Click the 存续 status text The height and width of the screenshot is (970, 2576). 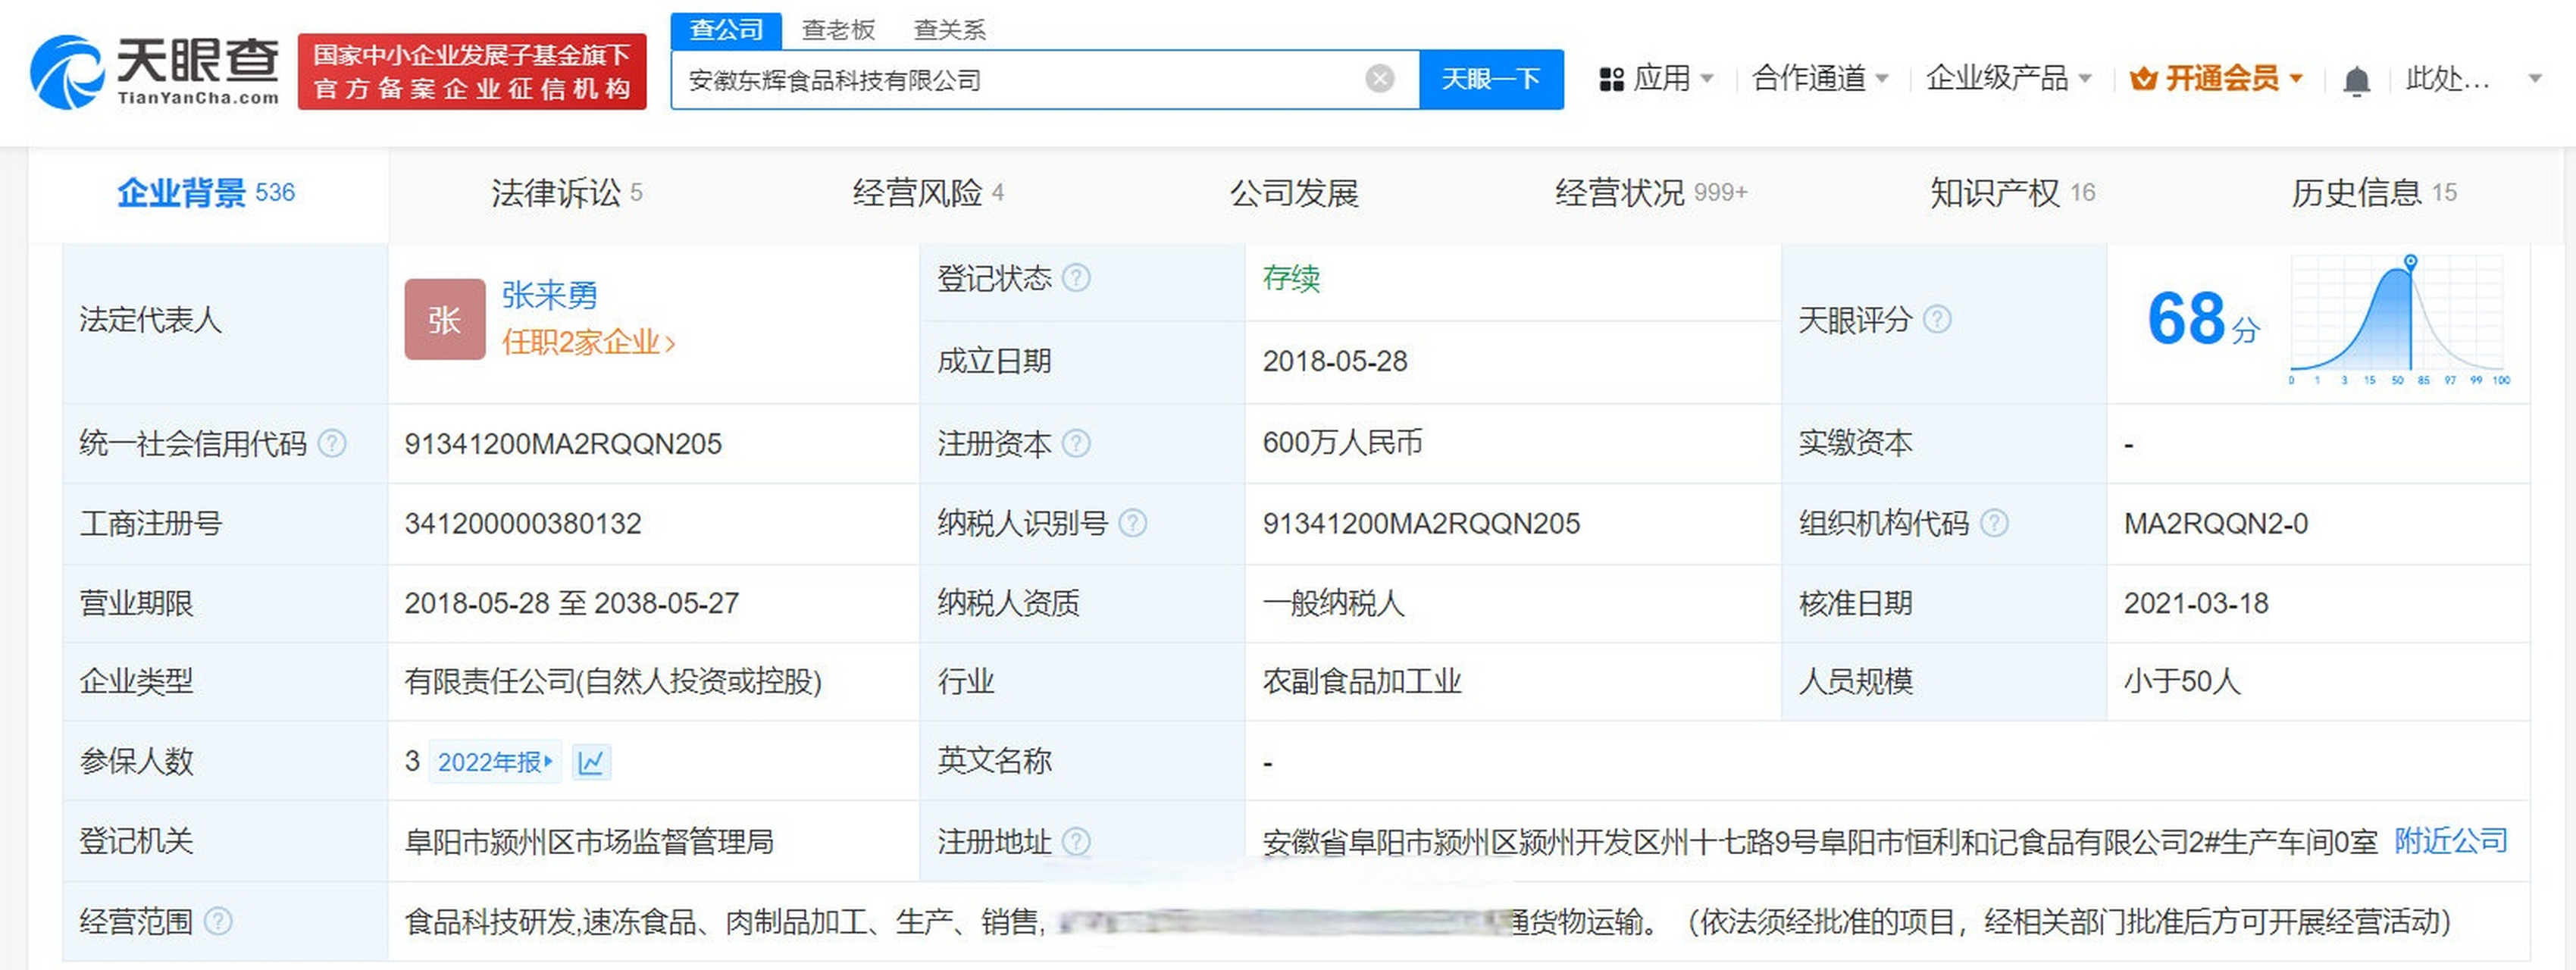[1291, 278]
